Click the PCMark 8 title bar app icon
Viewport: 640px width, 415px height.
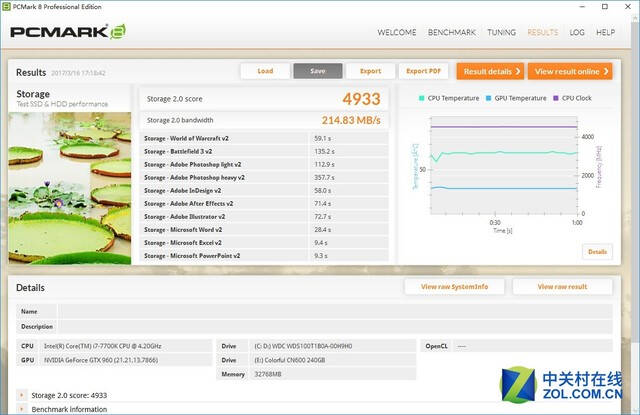(x=8, y=6)
